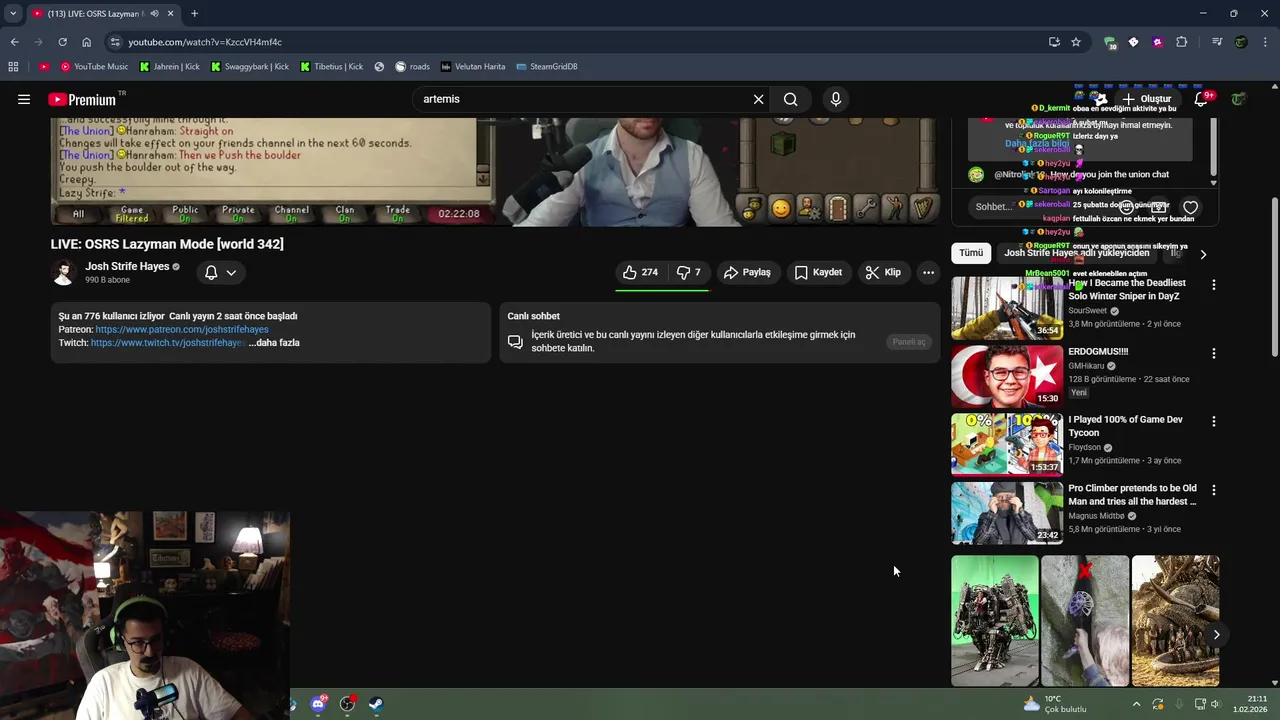The height and width of the screenshot is (720, 1280).
Task: Toggle the Trade On chat tab
Action: 398,214
